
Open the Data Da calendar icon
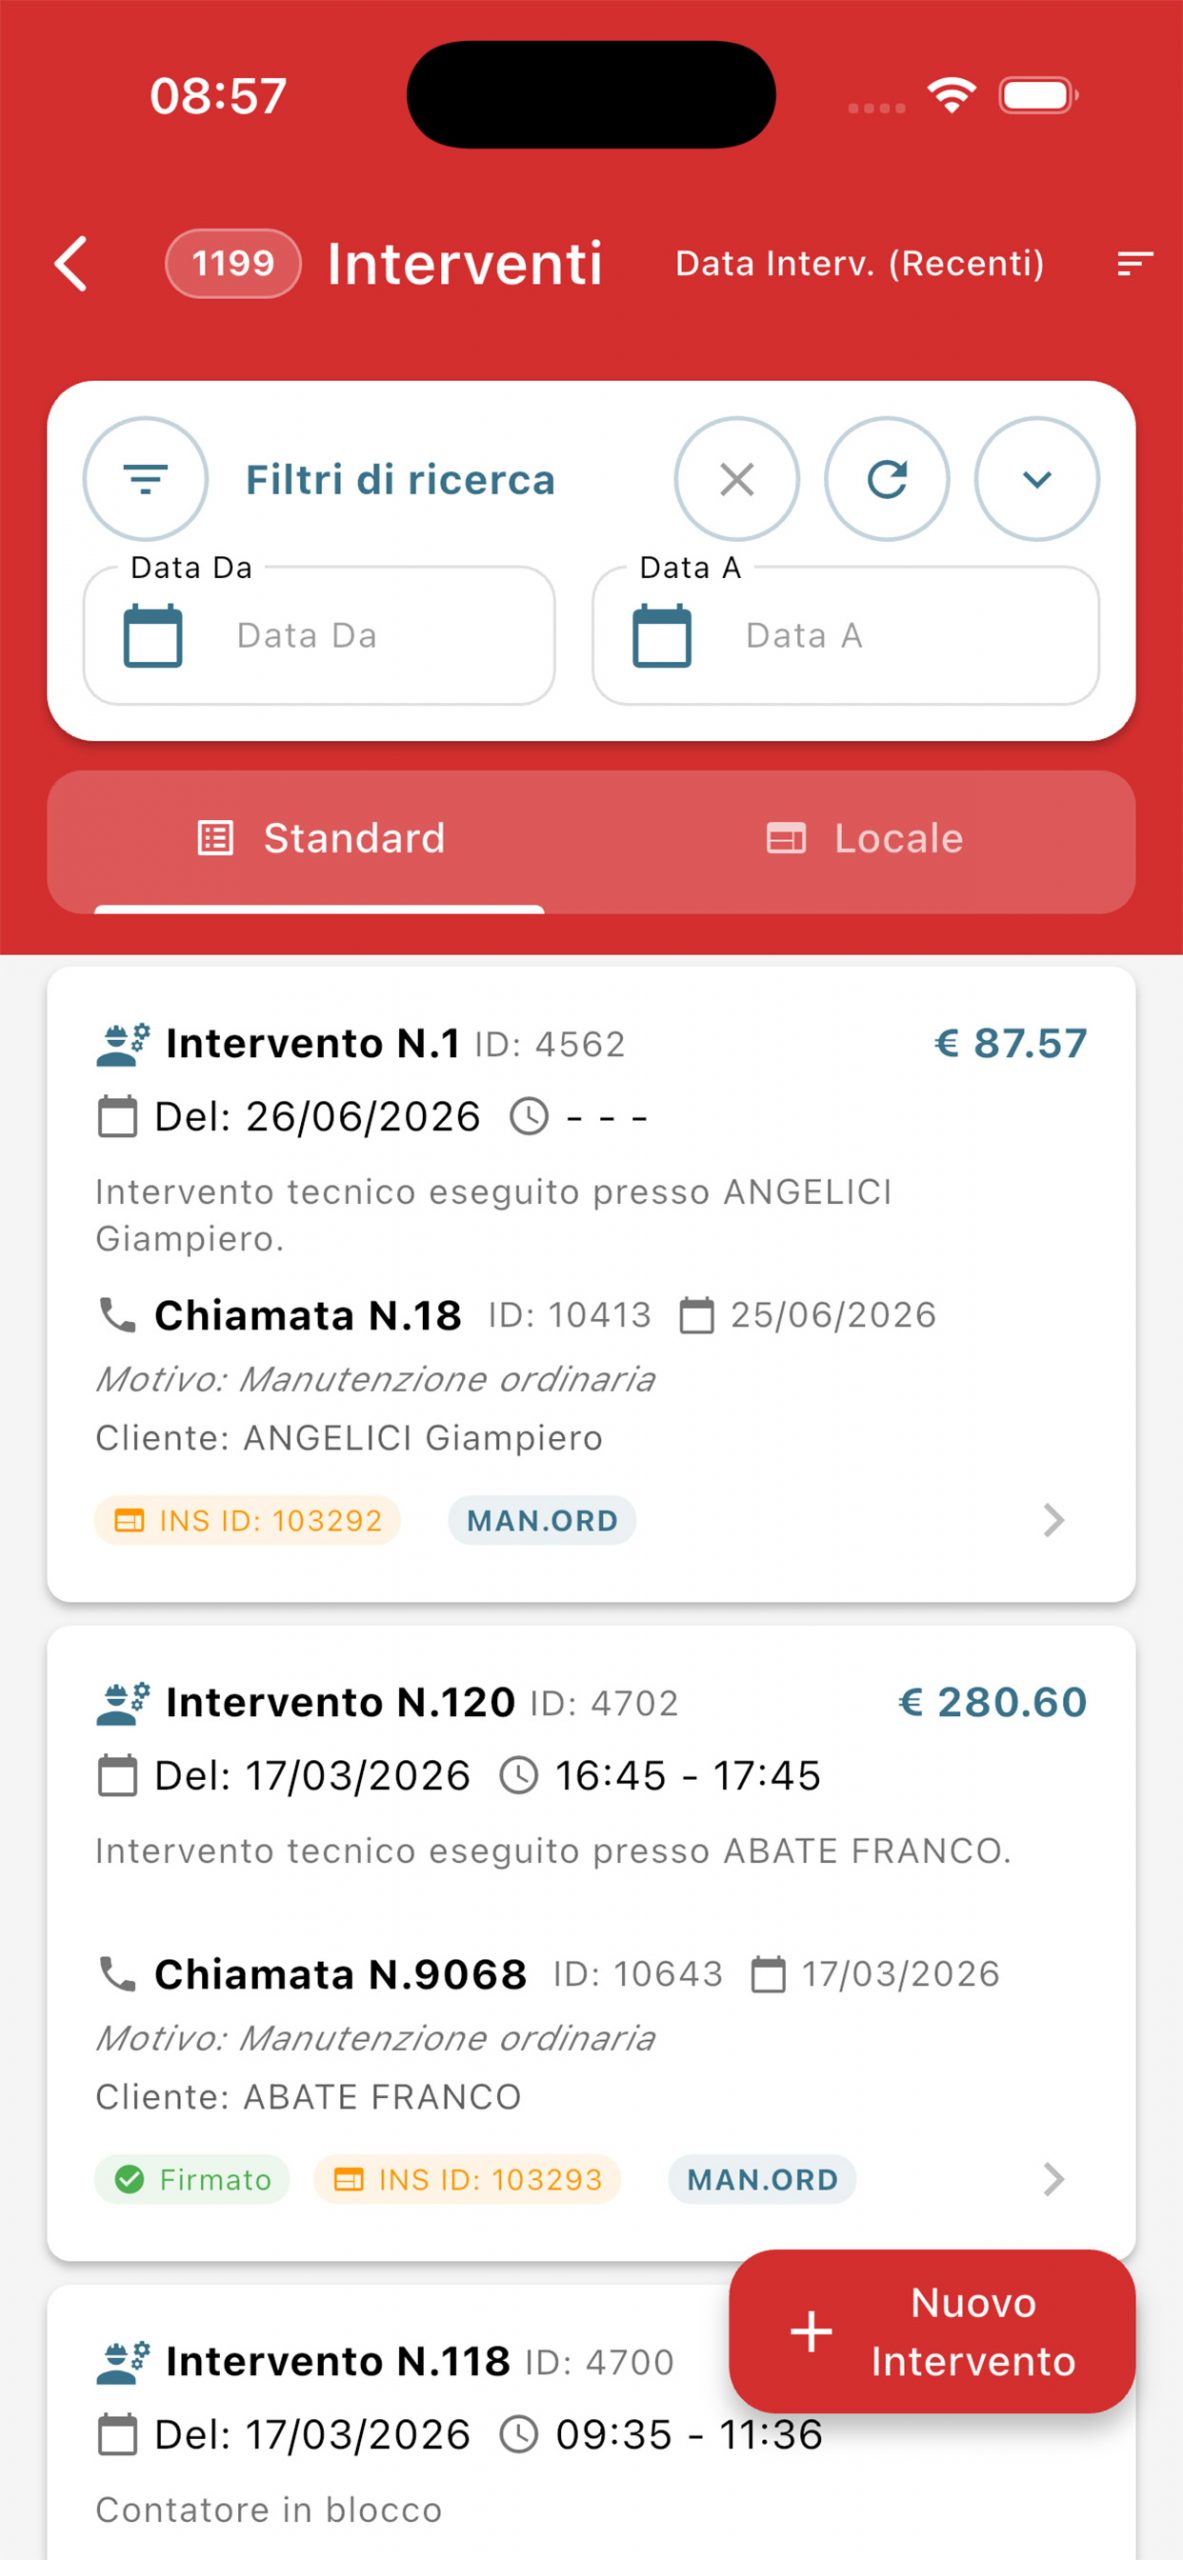[x=153, y=636]
